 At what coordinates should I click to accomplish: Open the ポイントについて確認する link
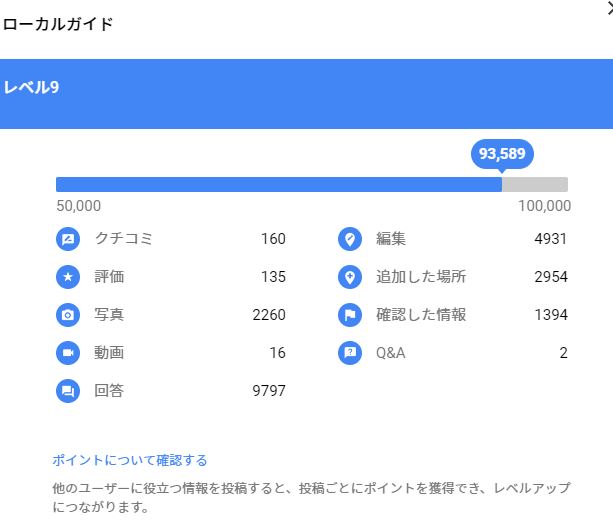click(x=130, y=460)
